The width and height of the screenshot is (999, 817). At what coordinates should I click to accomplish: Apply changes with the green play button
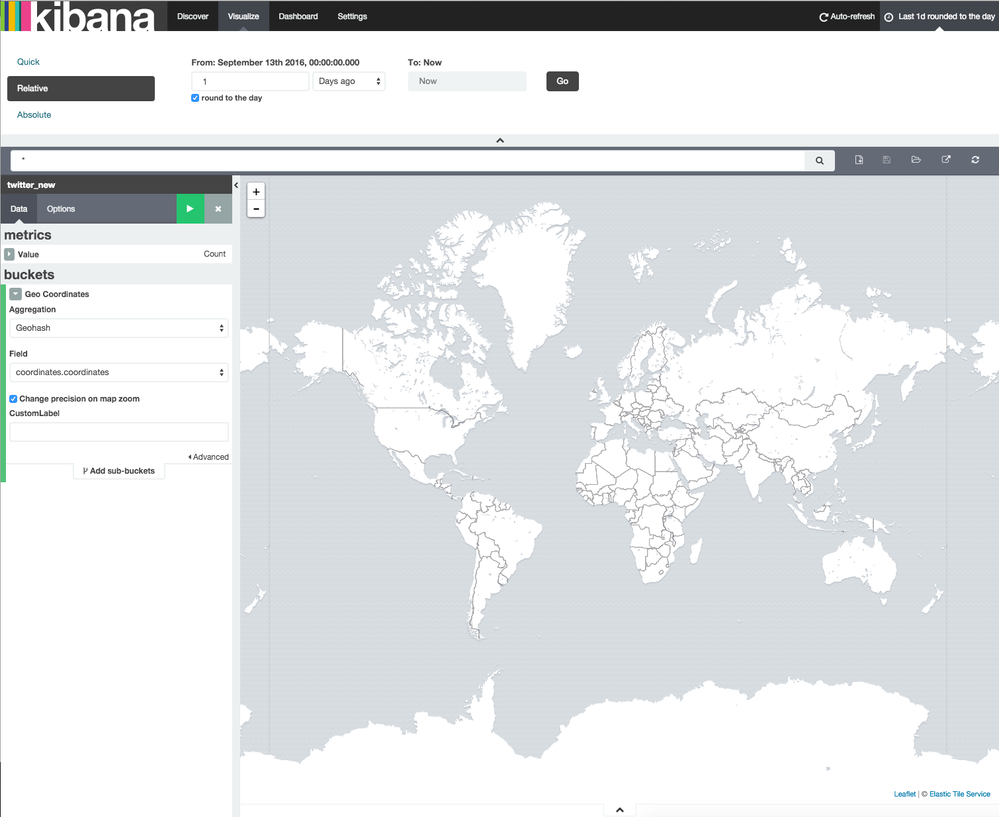click(189, 209)
